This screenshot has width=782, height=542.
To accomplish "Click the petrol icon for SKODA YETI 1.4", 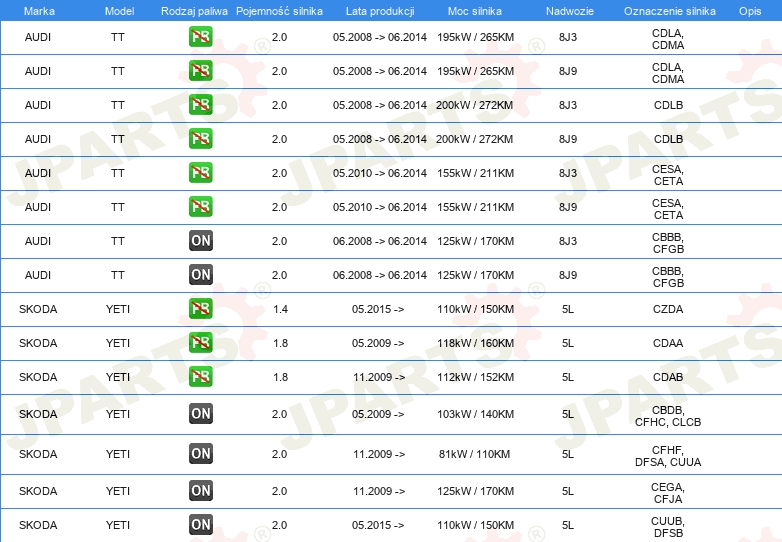I will (x=200, y=308).
